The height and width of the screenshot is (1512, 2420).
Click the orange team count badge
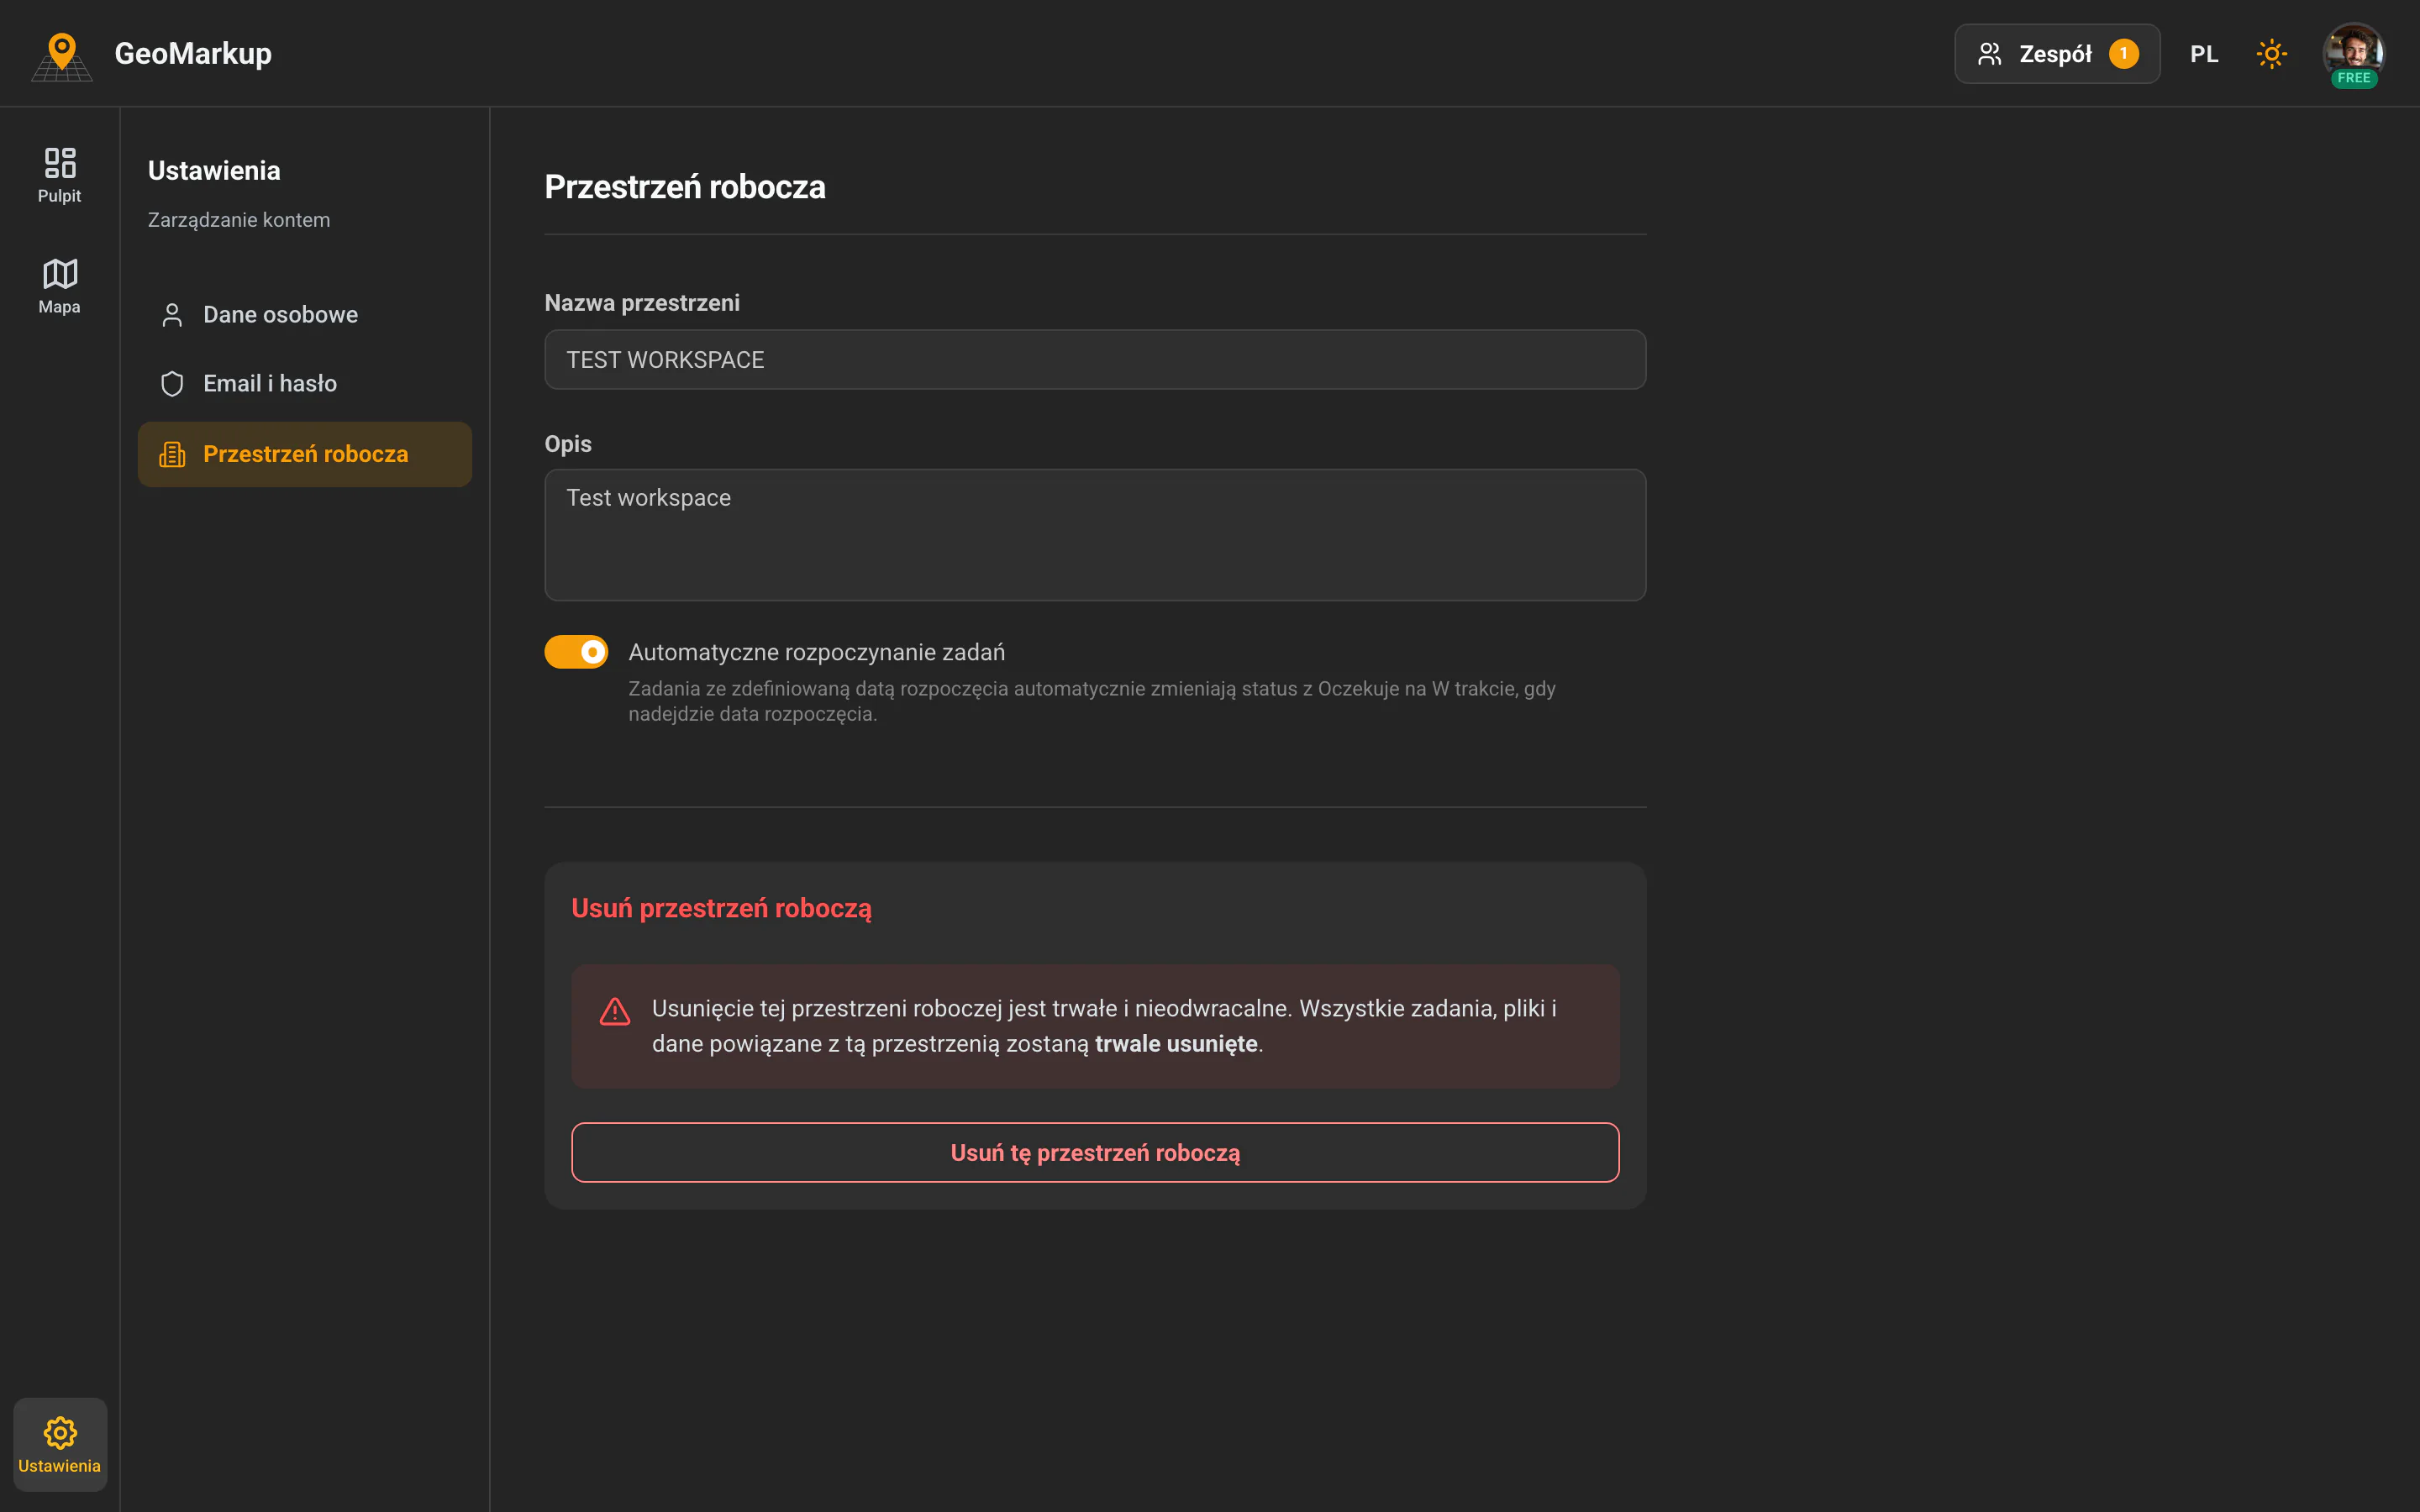tap(2124, 54)
